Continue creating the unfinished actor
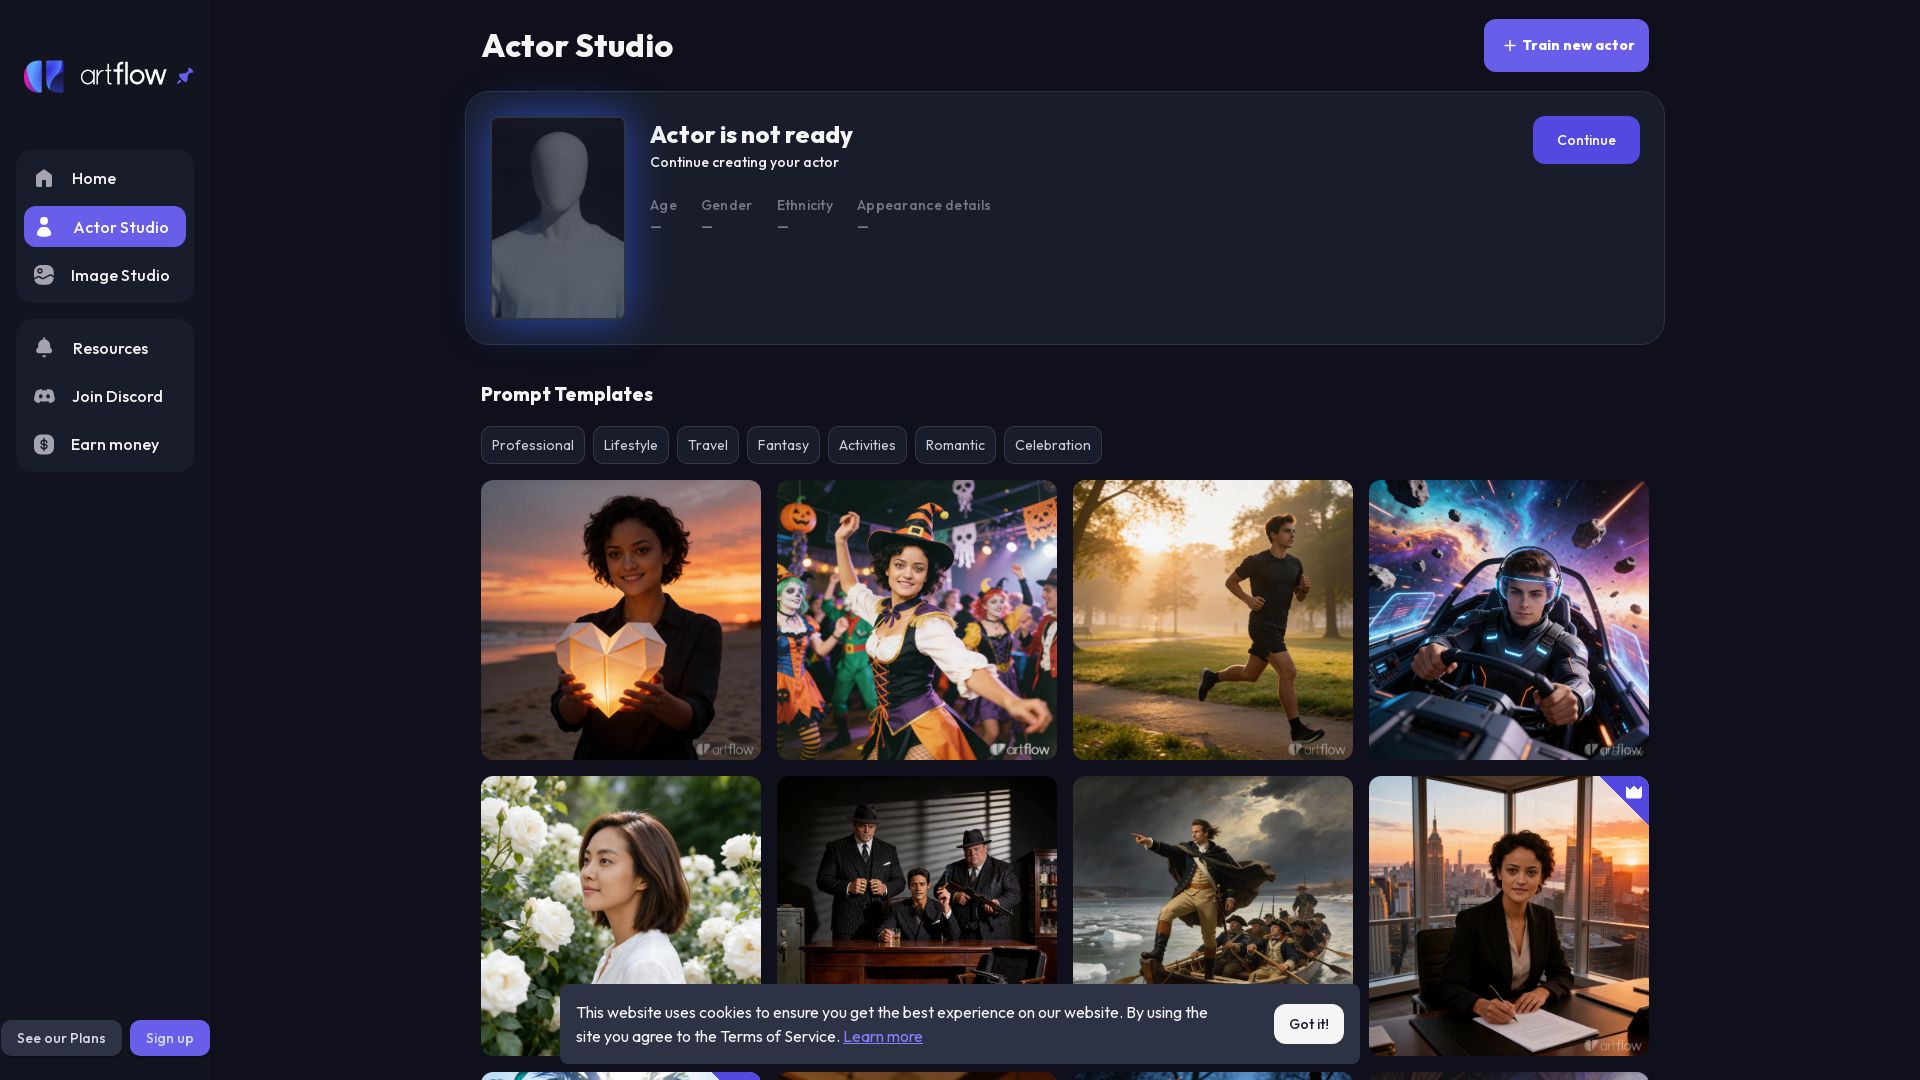 click(1585, 140)
